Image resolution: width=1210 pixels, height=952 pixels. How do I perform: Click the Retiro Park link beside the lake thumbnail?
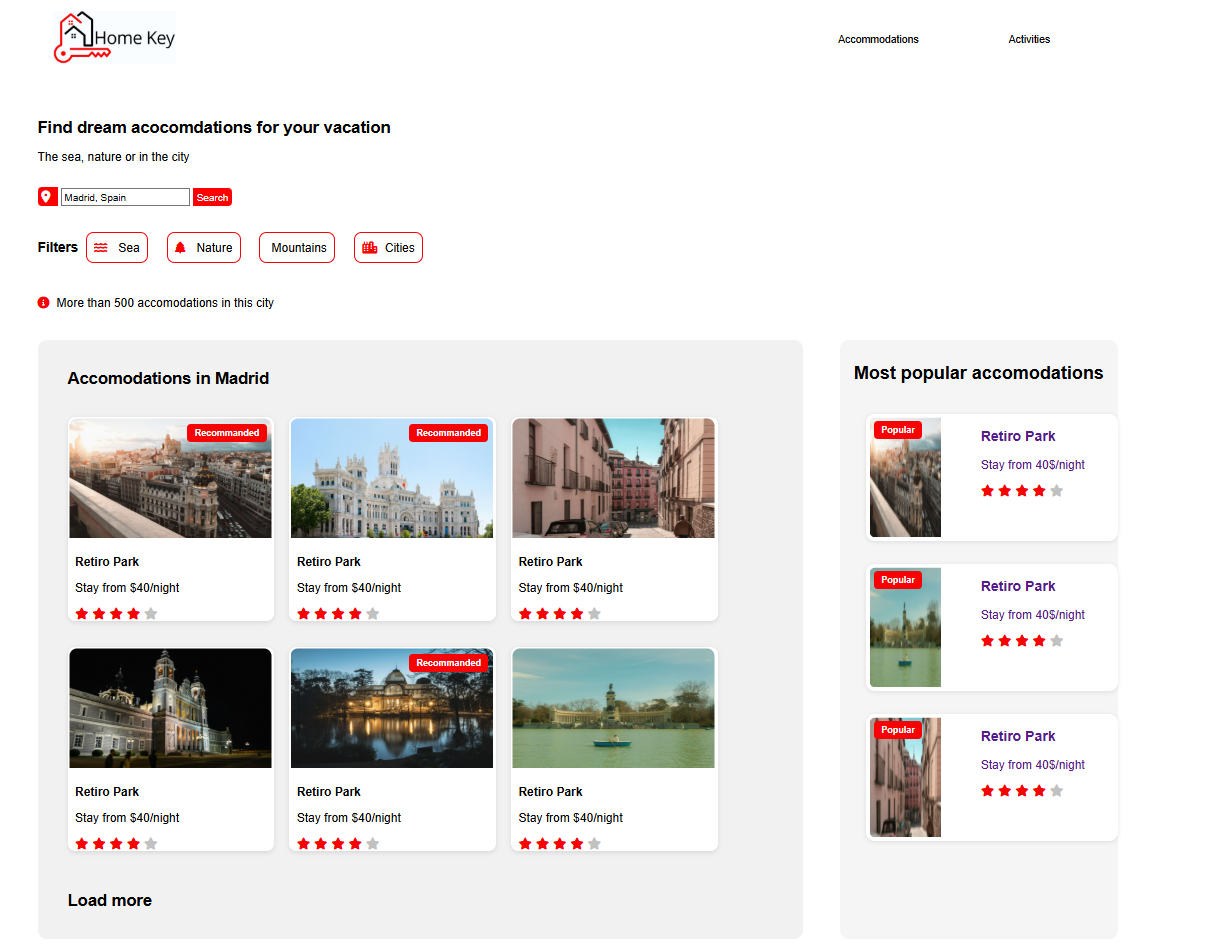(x=1018, y=586)
